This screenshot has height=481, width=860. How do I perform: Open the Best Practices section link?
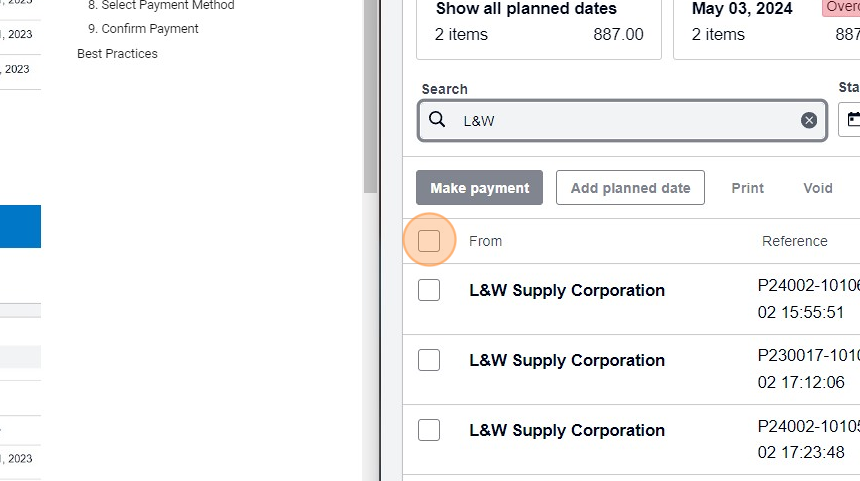[x=117, y=54]
